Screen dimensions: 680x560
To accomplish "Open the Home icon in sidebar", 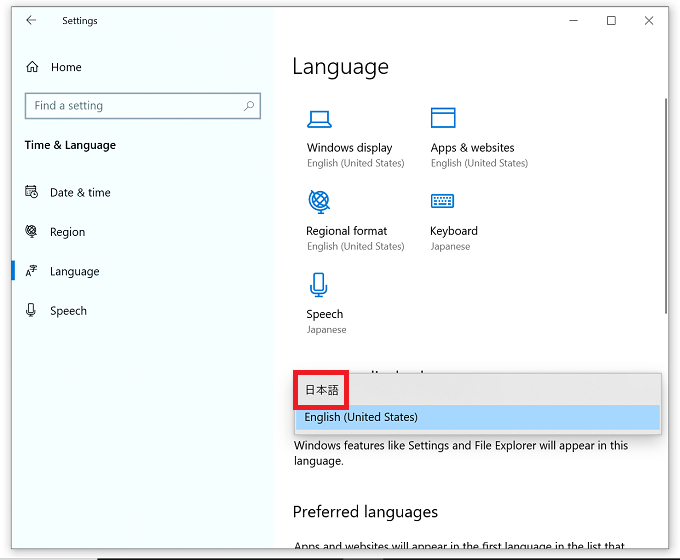I will point(32,67).
